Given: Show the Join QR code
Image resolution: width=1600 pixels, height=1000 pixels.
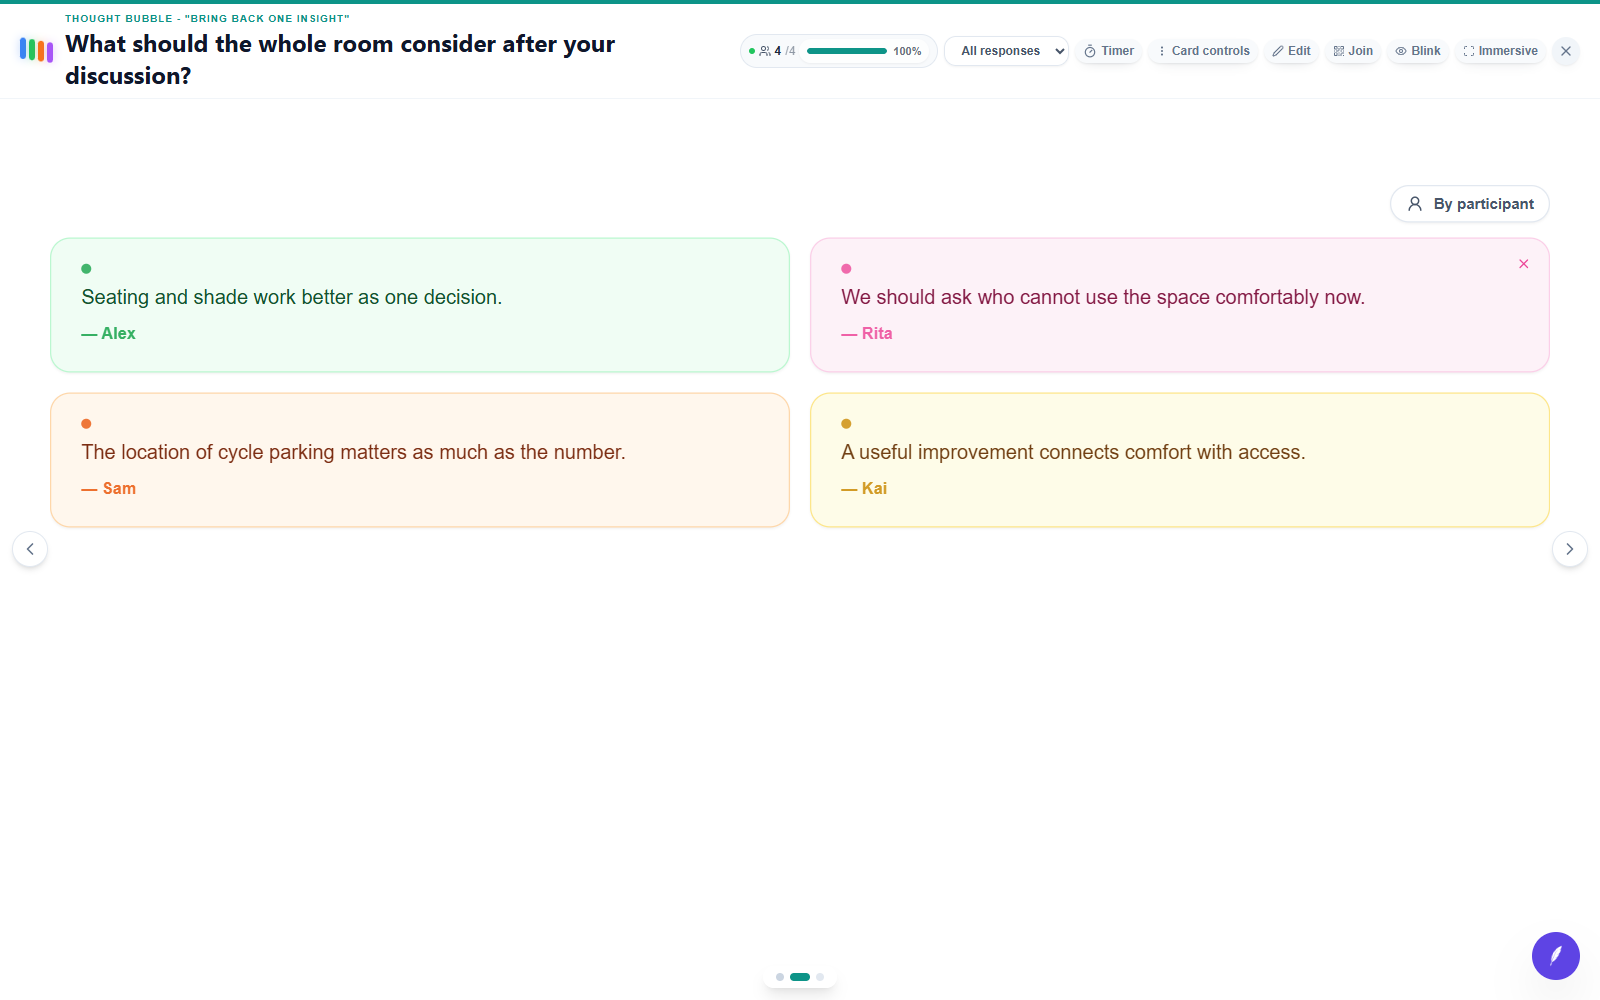Looking at the screenshot, I should click(1353, 51).
